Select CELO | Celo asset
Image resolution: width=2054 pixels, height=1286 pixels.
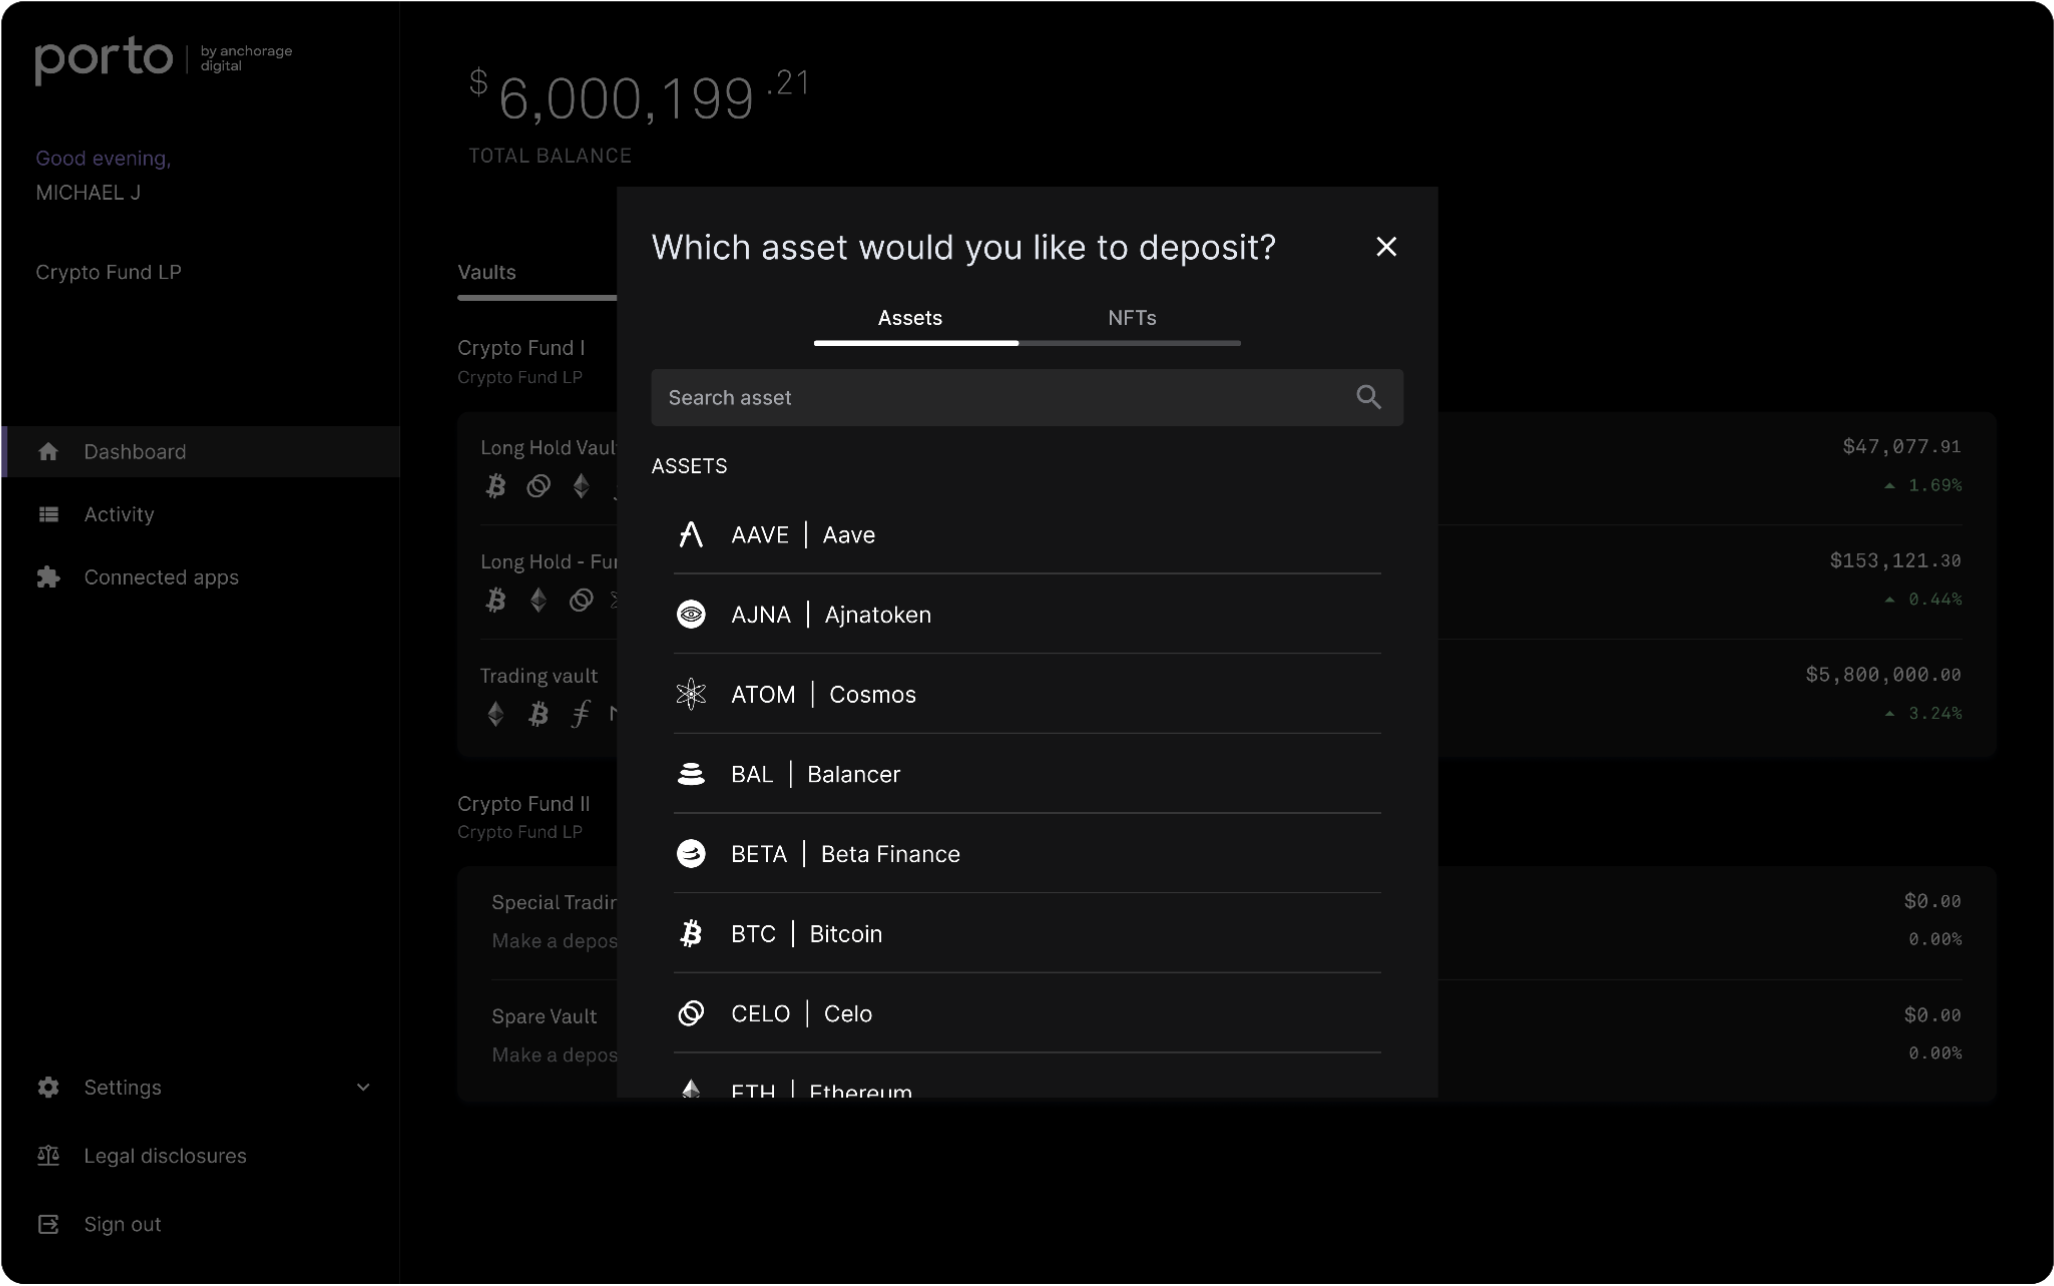(1027, 1014)
